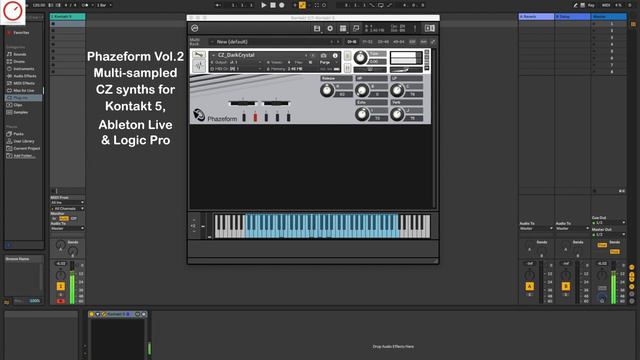Select the highlighted Plug-ins category

(x=23, y=98)
